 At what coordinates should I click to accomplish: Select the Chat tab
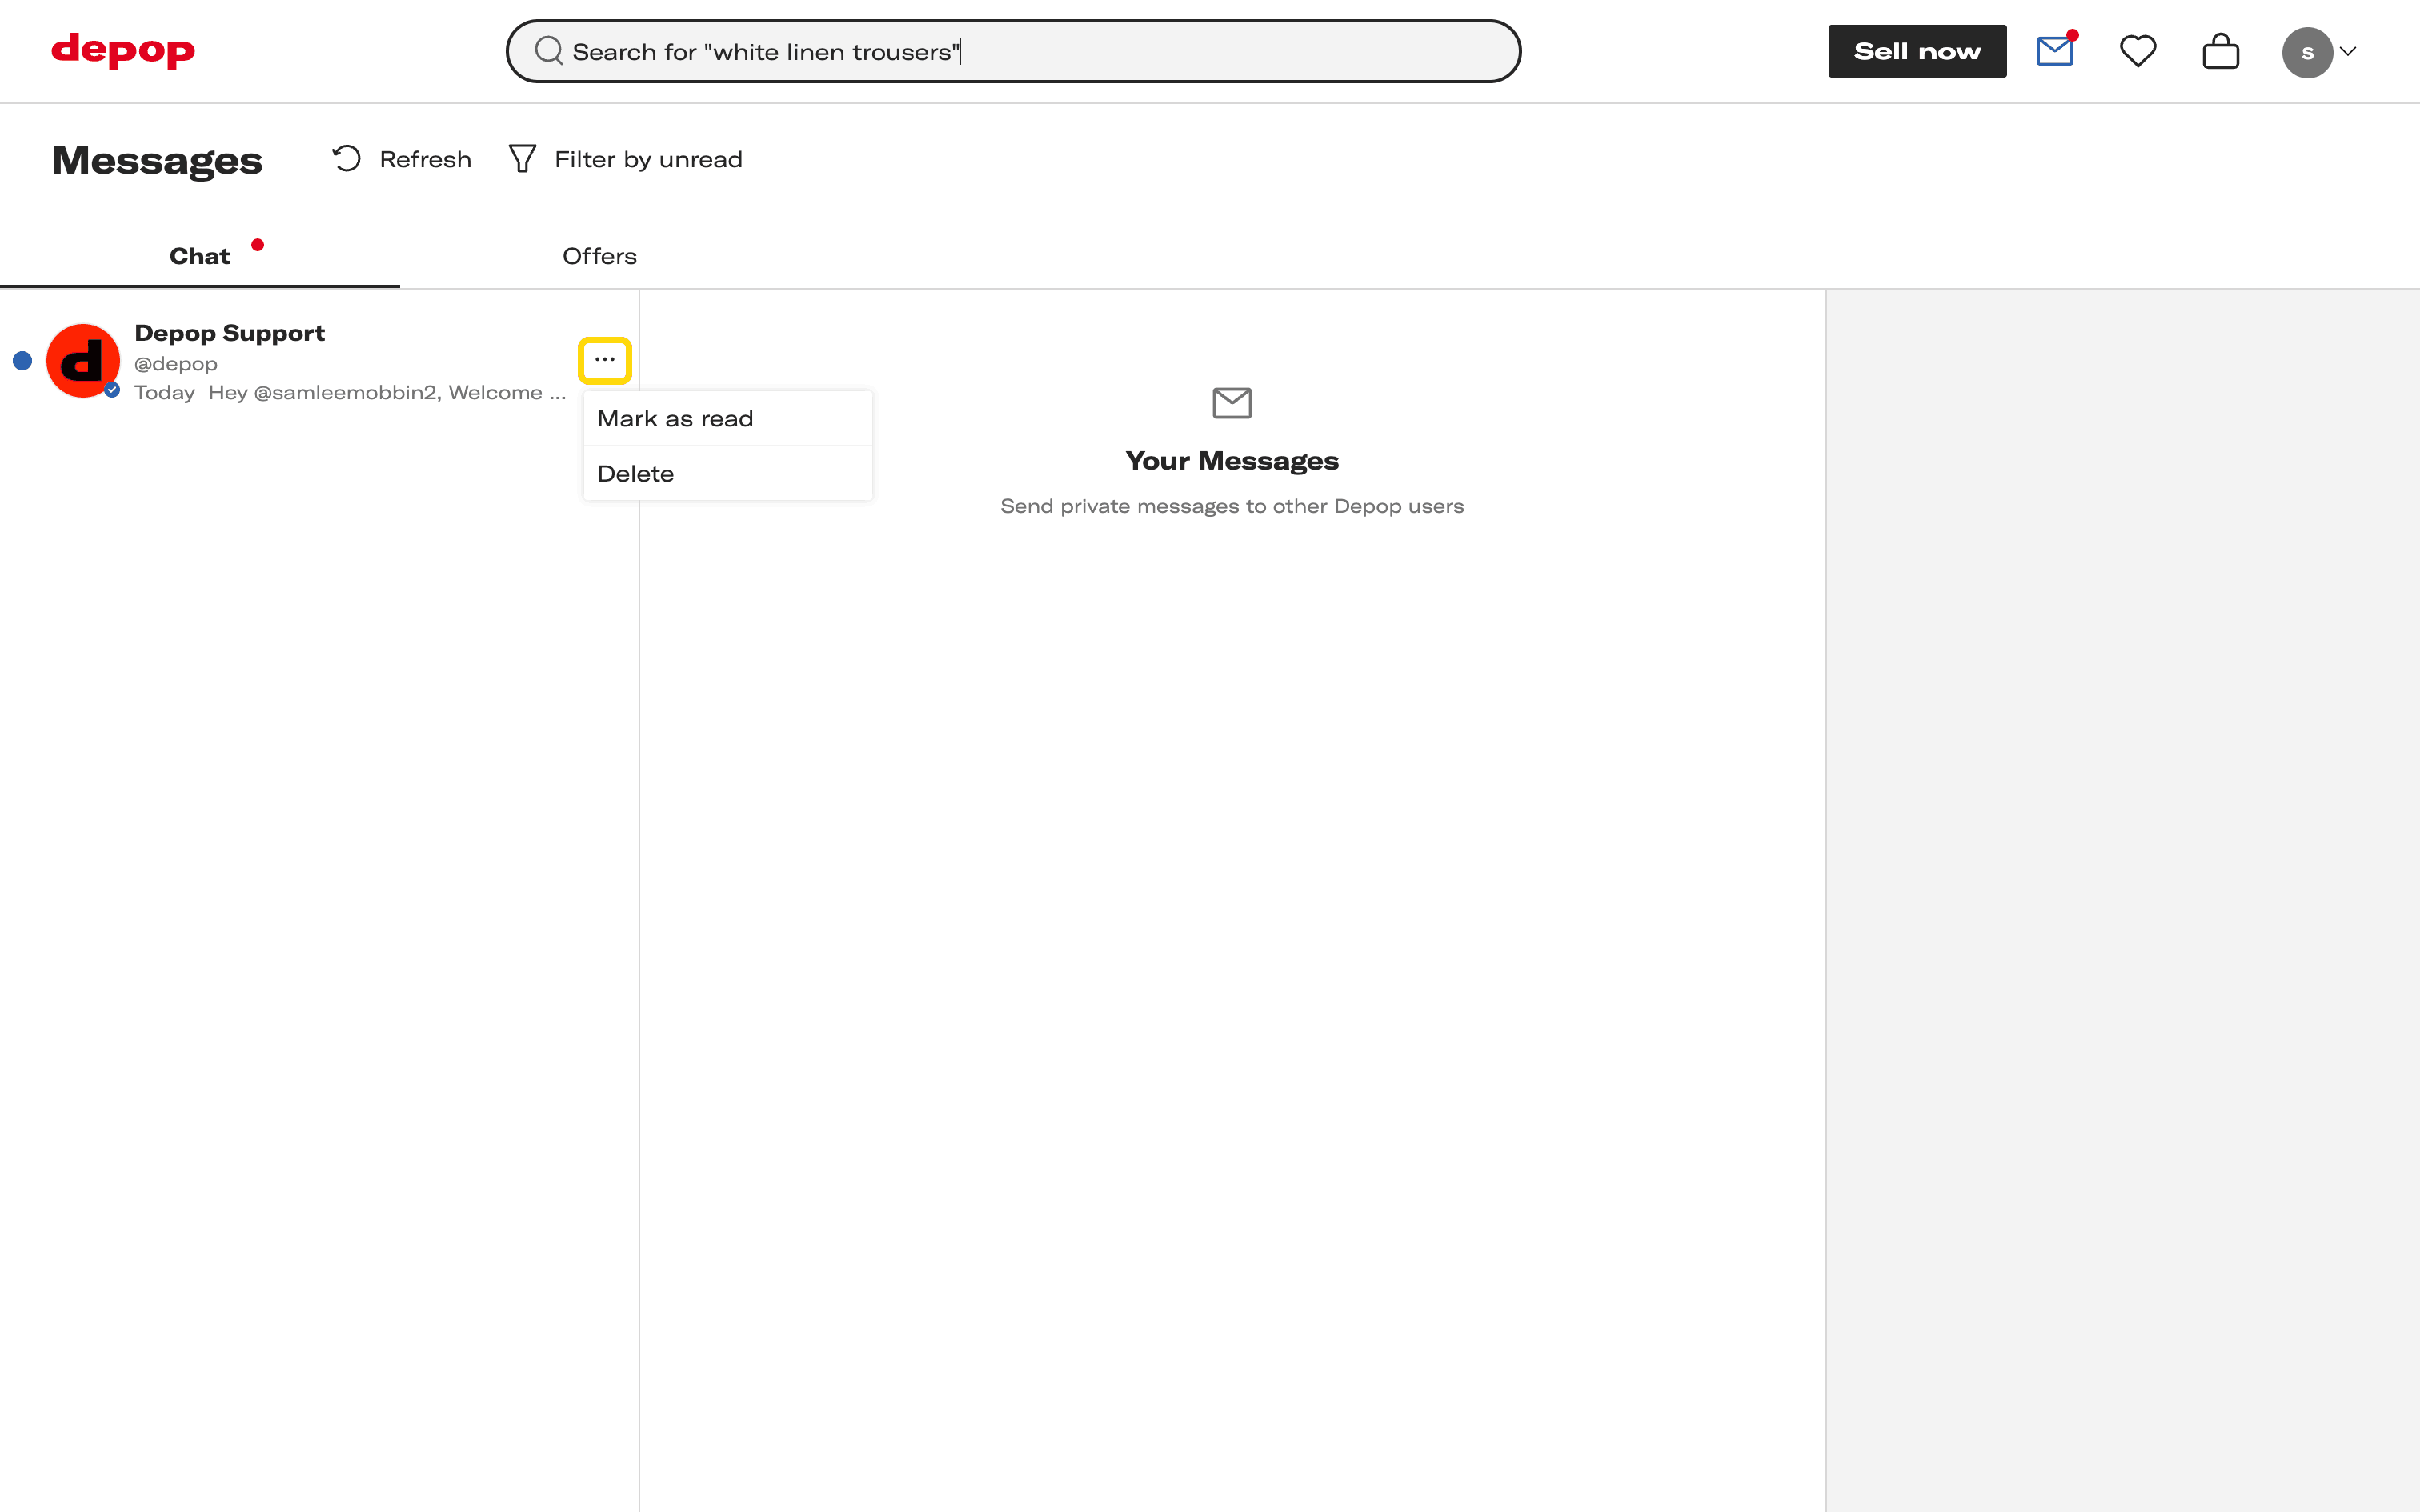[x=200, y=256]
